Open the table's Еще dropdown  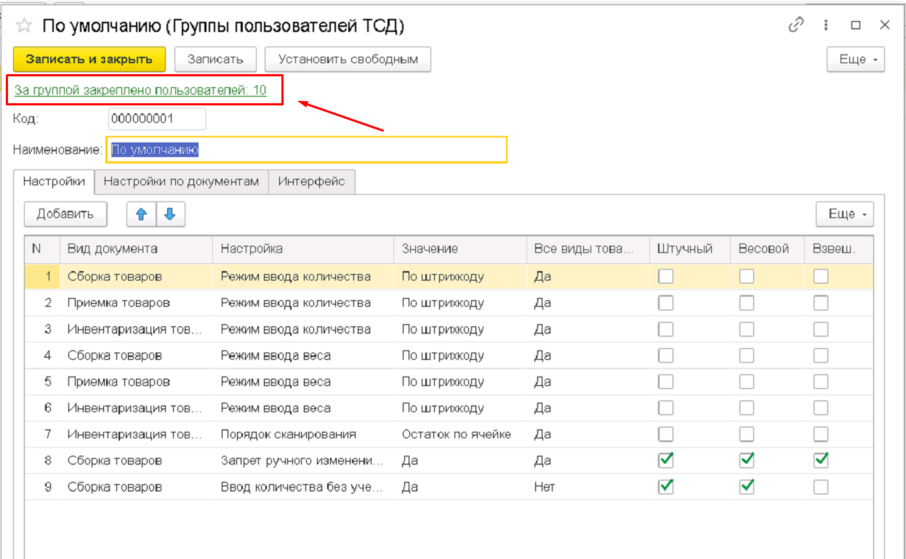[x=845, y=214]
